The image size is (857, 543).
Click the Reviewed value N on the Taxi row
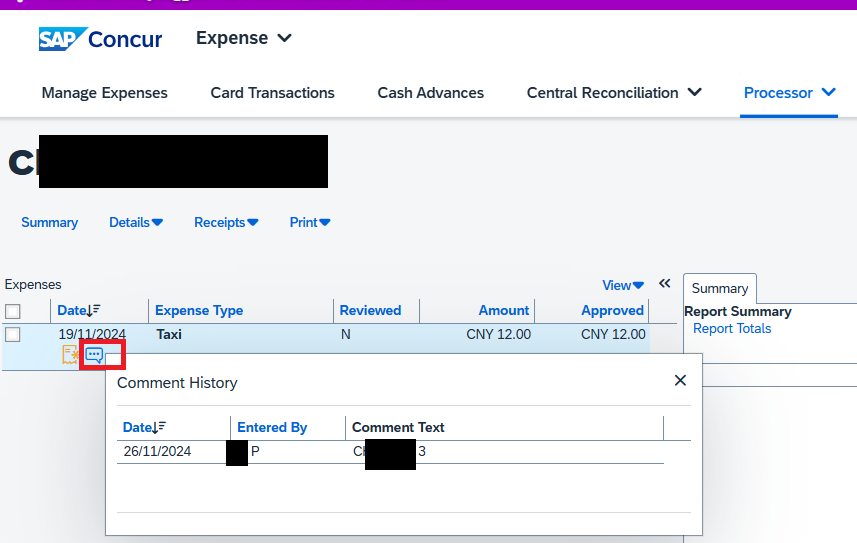345,334
